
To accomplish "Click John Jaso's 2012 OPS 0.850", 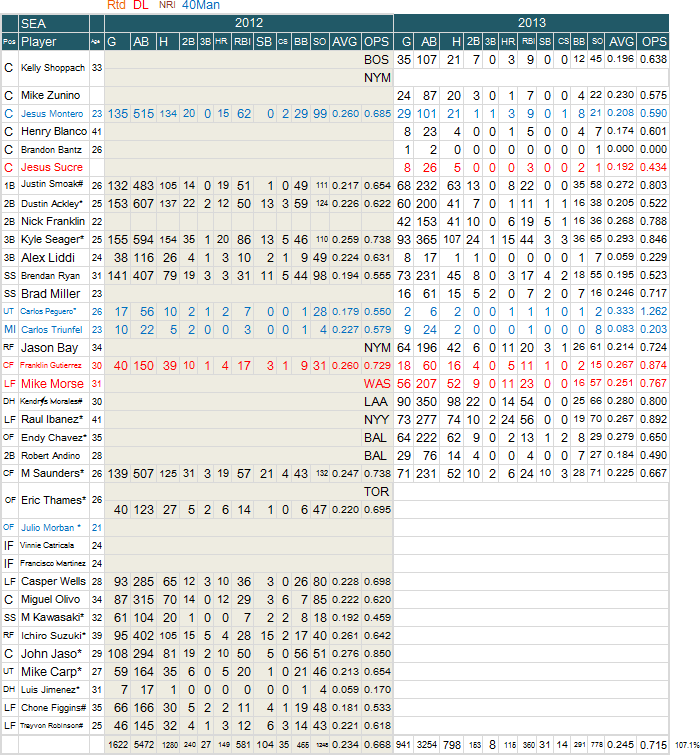I will 377,654.
